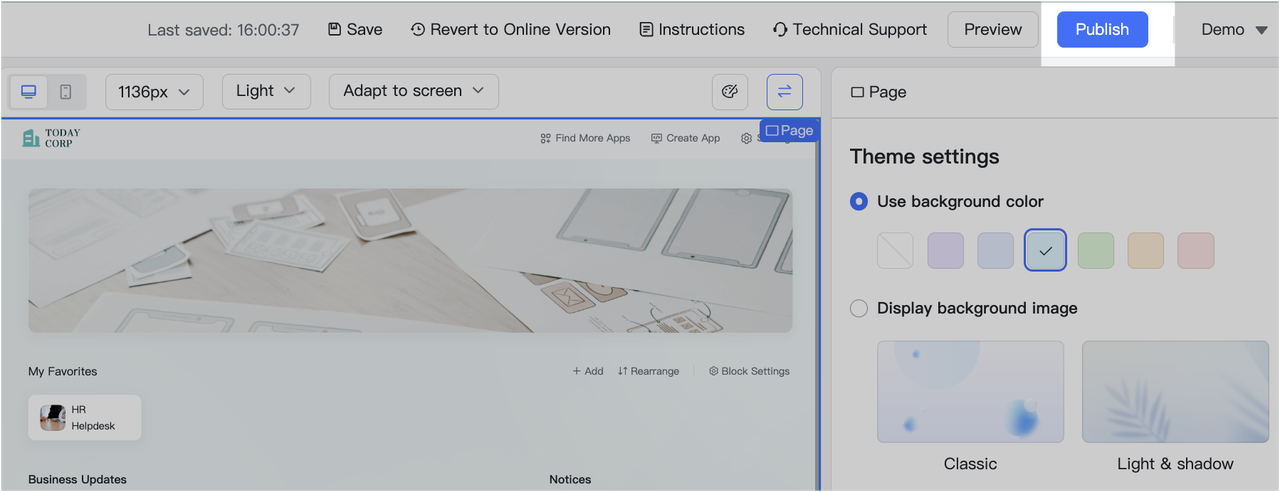Add a favorite with Add
This screenshot has width=1280, height=492.
[x=588, y=371]
